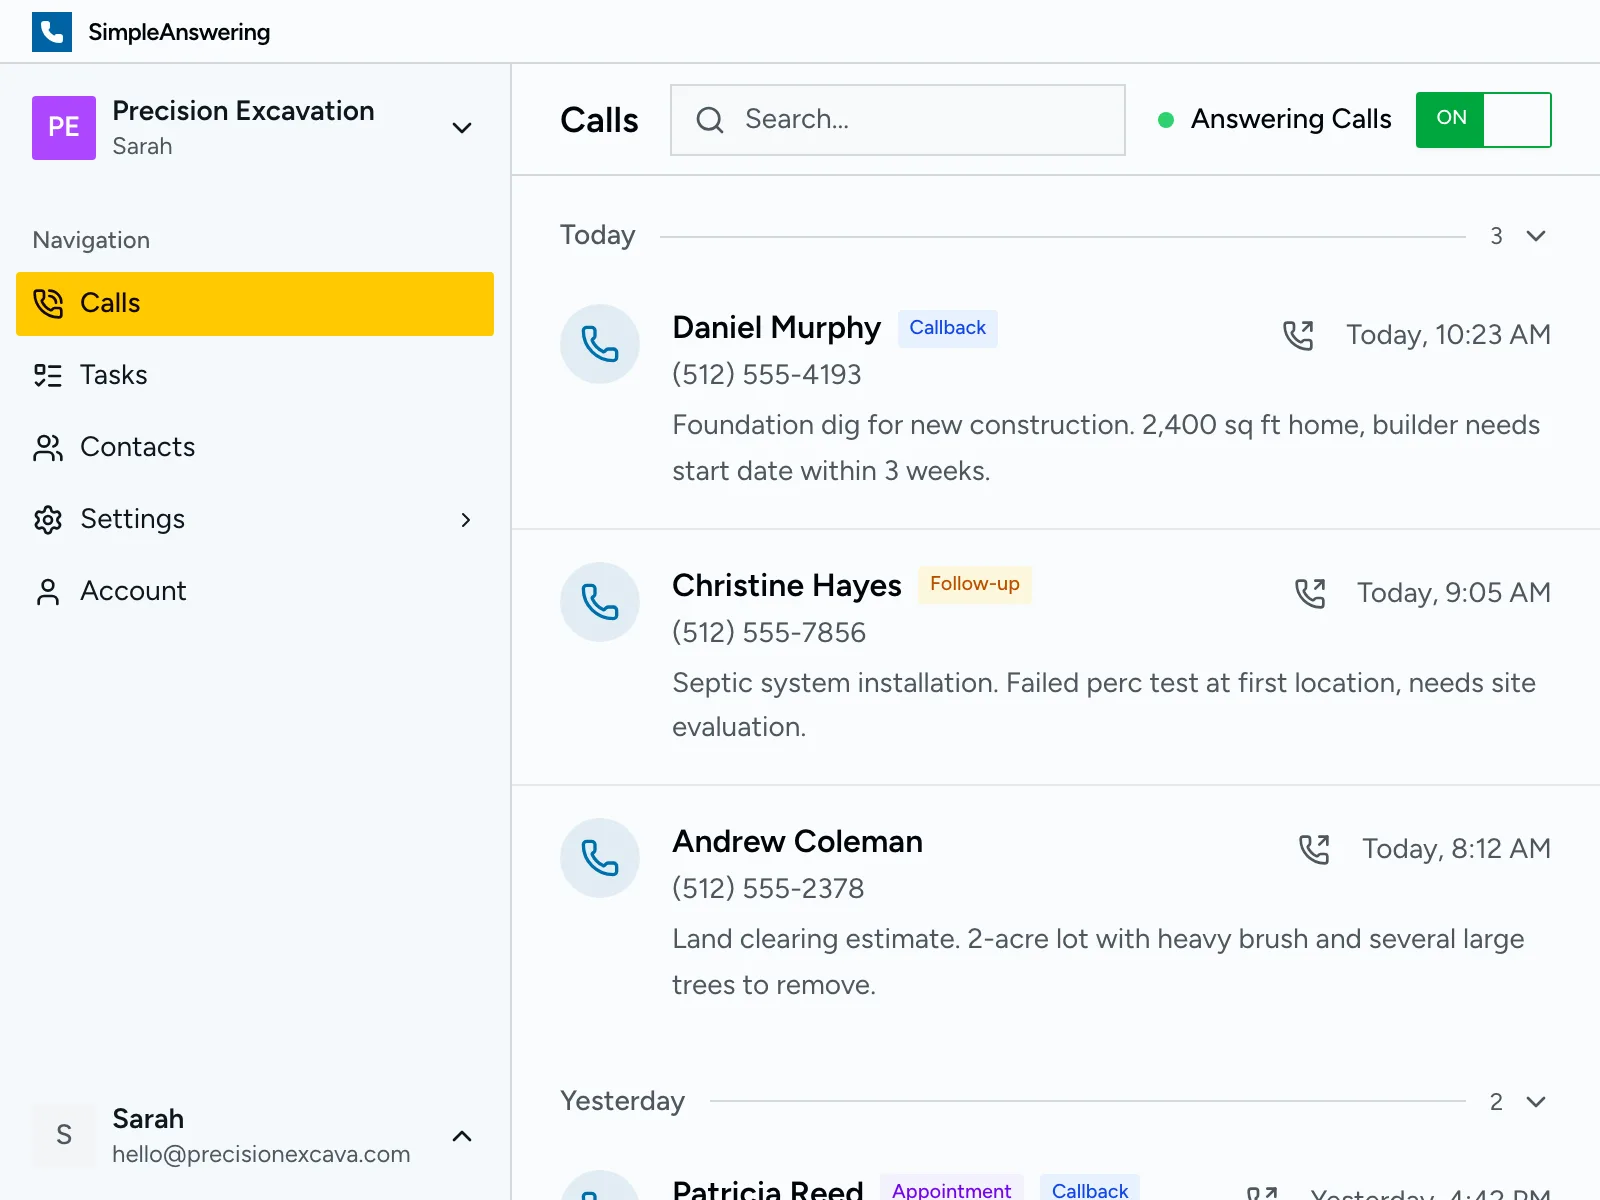Click the Account person icon
The height and width of the screenshot is (1200, 1600).
(x=47, y=591)
